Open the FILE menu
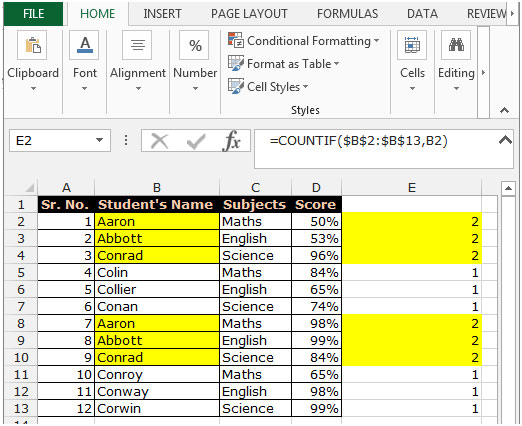The width and height of the screenshot is (522, 426). [x=33, y=14]
